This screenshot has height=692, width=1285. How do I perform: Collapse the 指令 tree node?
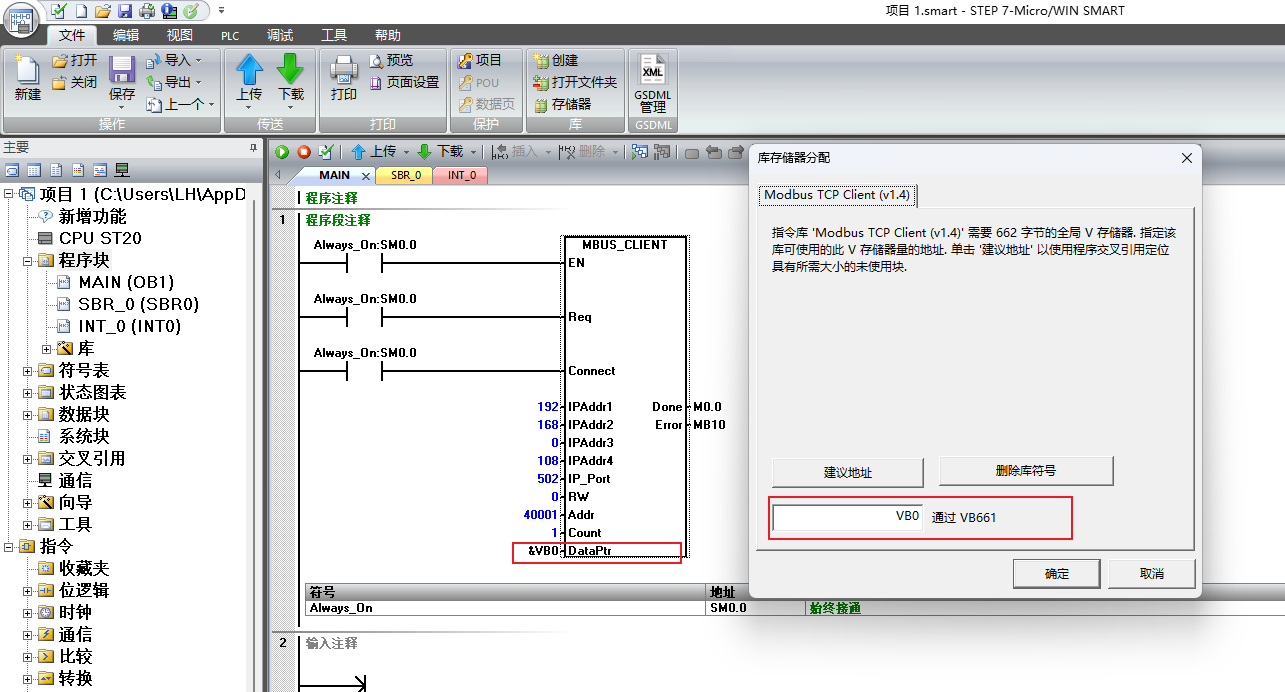[10, 547]
